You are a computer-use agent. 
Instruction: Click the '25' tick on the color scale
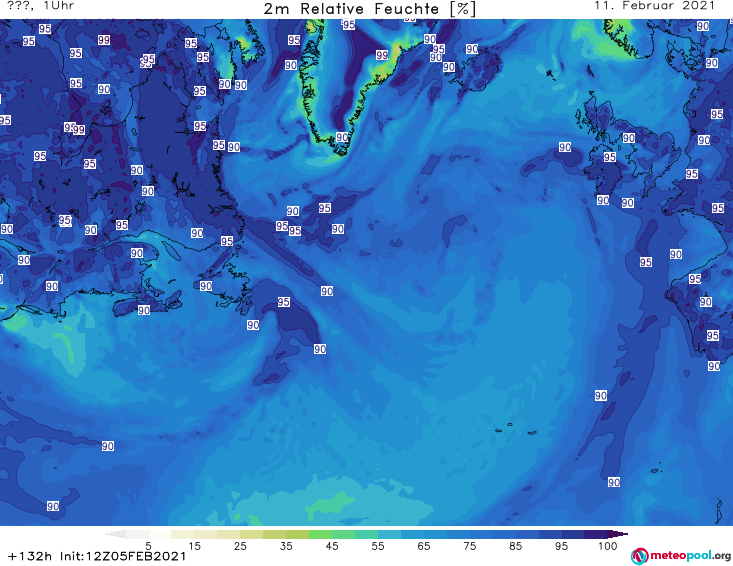tap(240, 546)
